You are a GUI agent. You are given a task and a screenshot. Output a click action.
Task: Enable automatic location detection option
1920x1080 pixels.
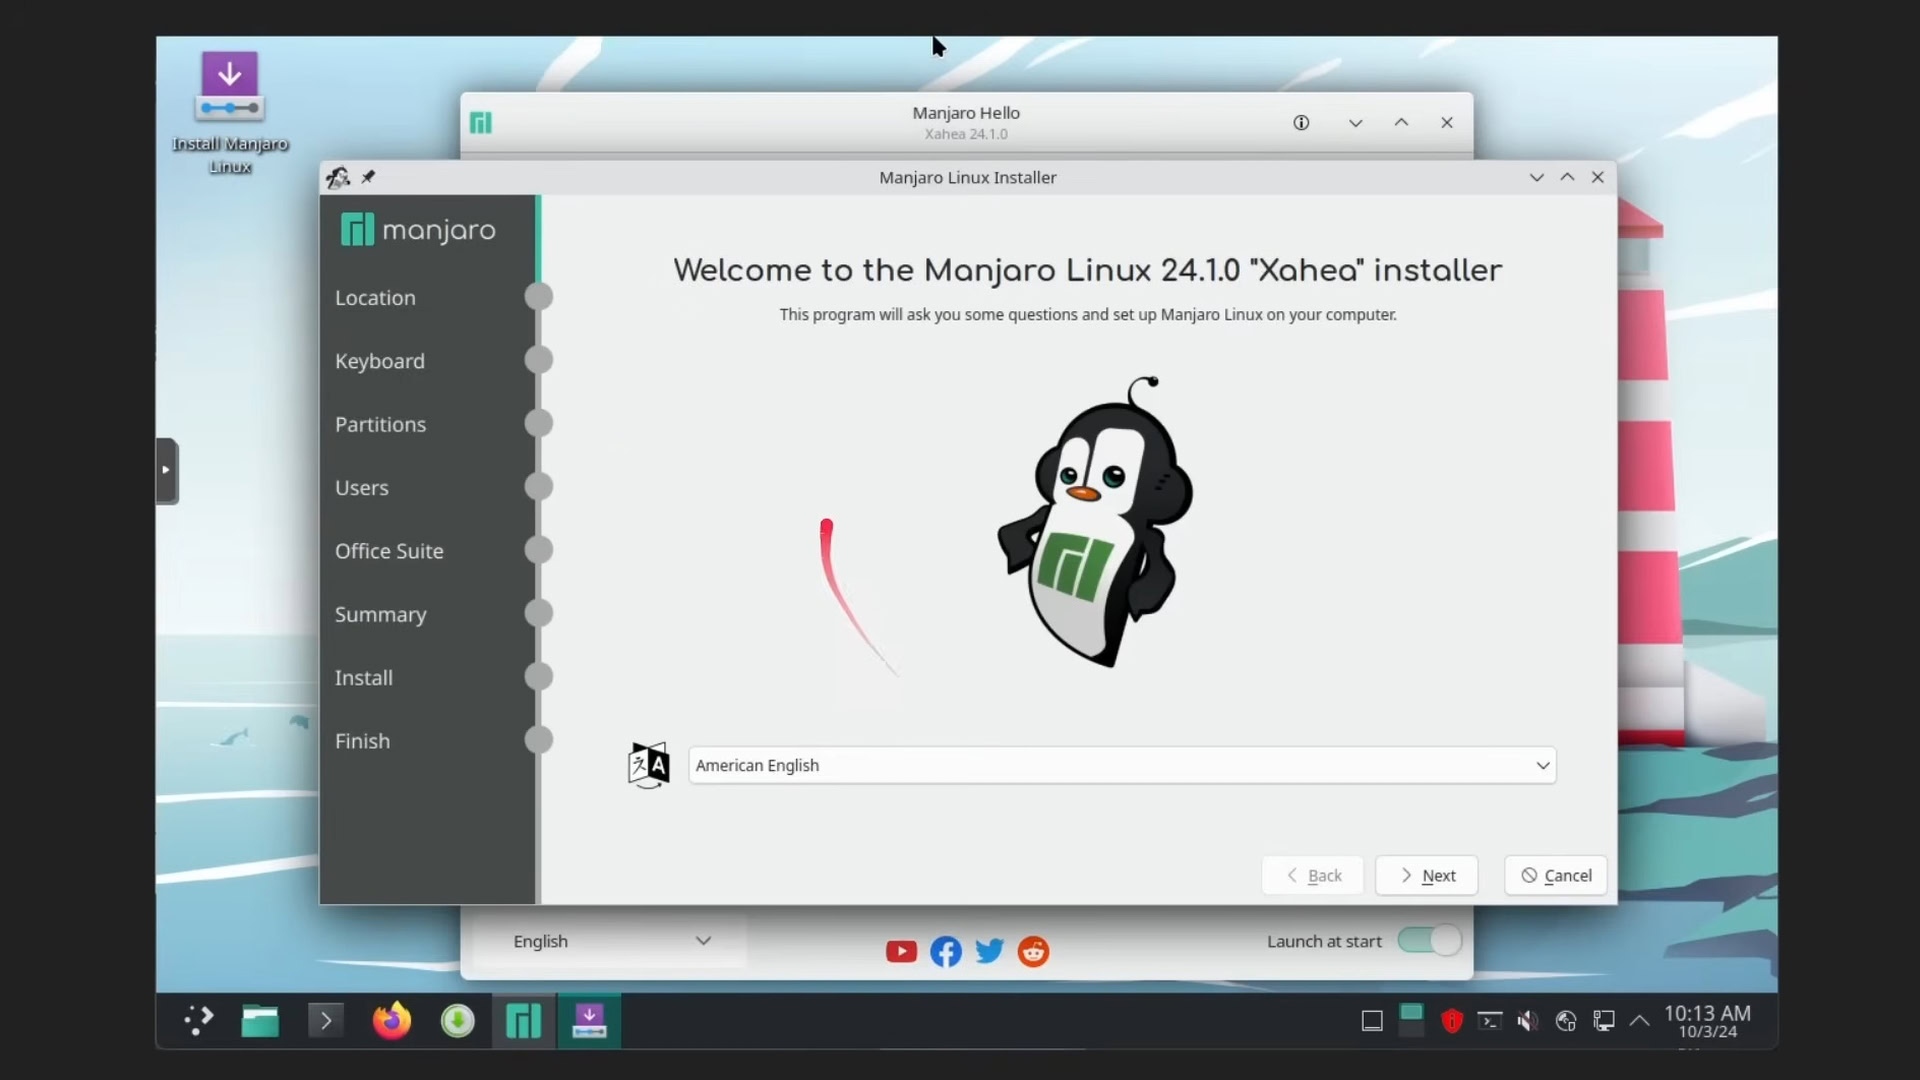coord(375,297)
